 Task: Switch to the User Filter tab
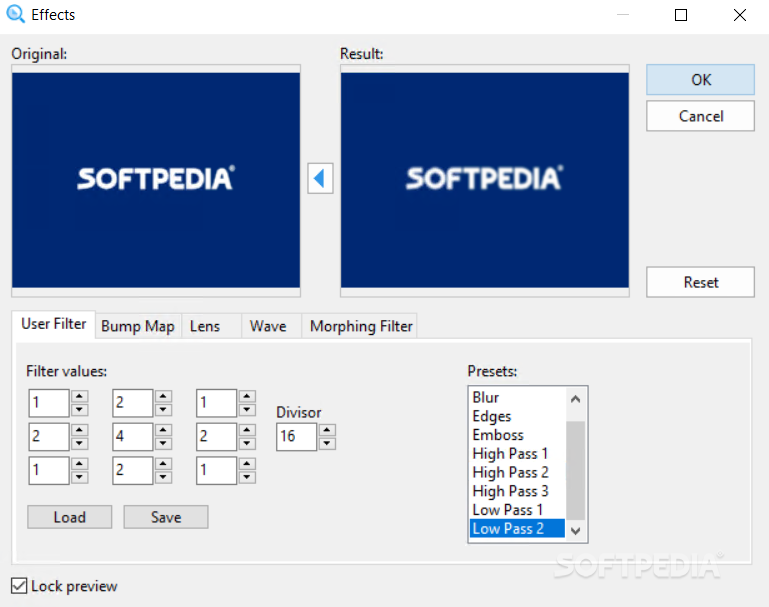[x=53, y=324]
